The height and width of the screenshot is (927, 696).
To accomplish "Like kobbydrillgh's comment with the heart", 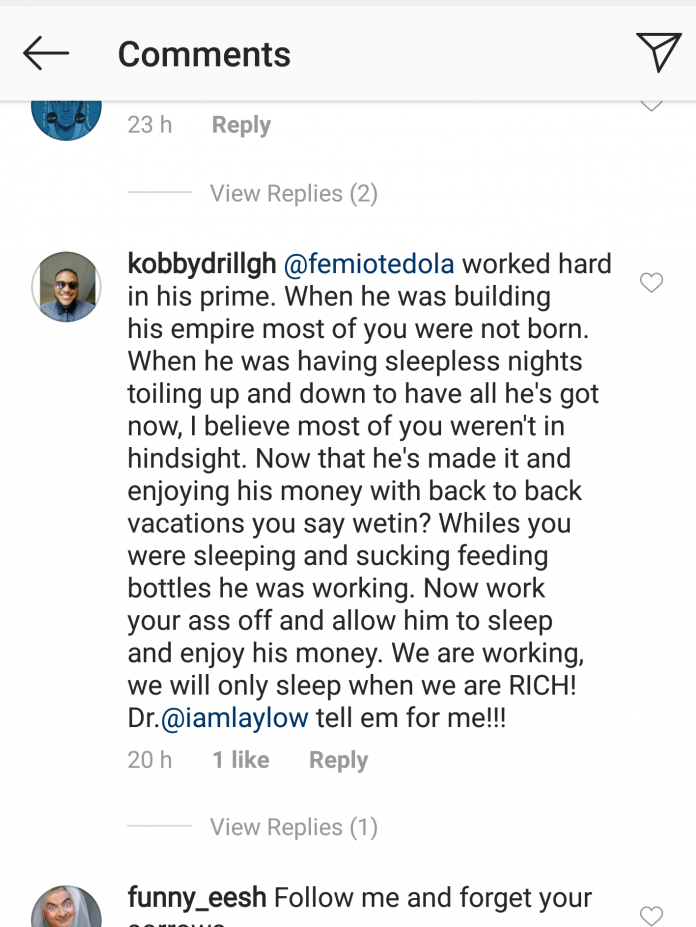I will tap(651, 283).
